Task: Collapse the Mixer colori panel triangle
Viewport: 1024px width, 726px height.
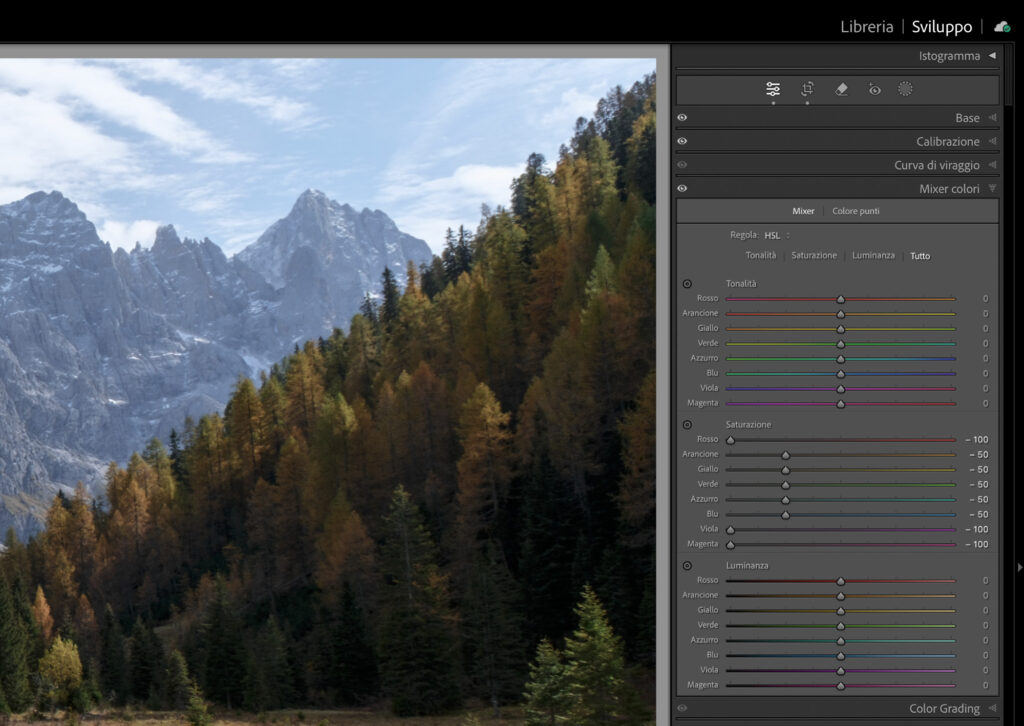Action: coord(993,188)
